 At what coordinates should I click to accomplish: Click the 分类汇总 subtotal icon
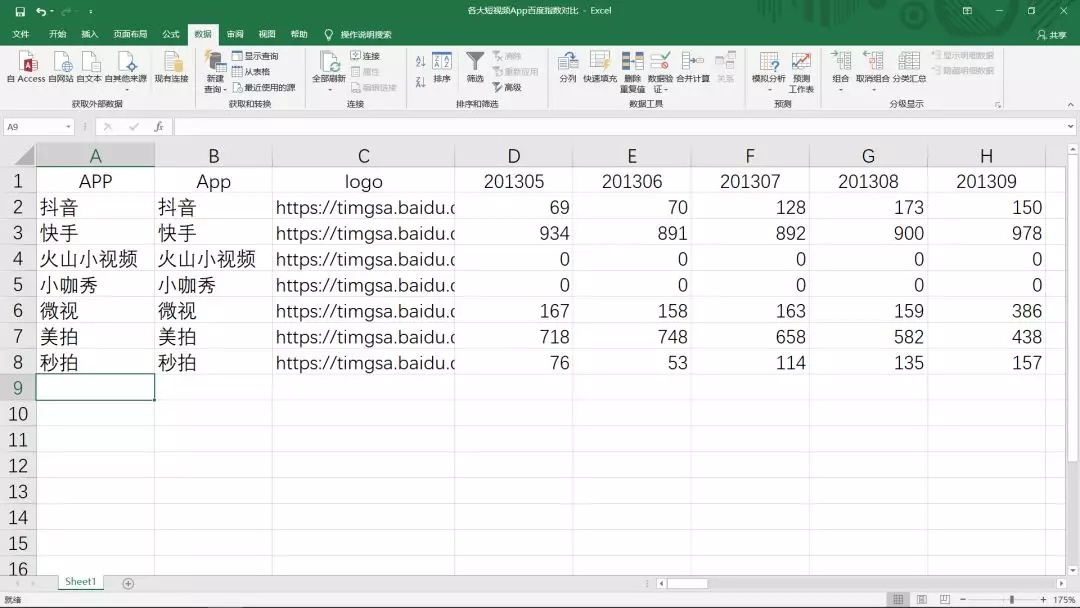(x=909, y=64)
